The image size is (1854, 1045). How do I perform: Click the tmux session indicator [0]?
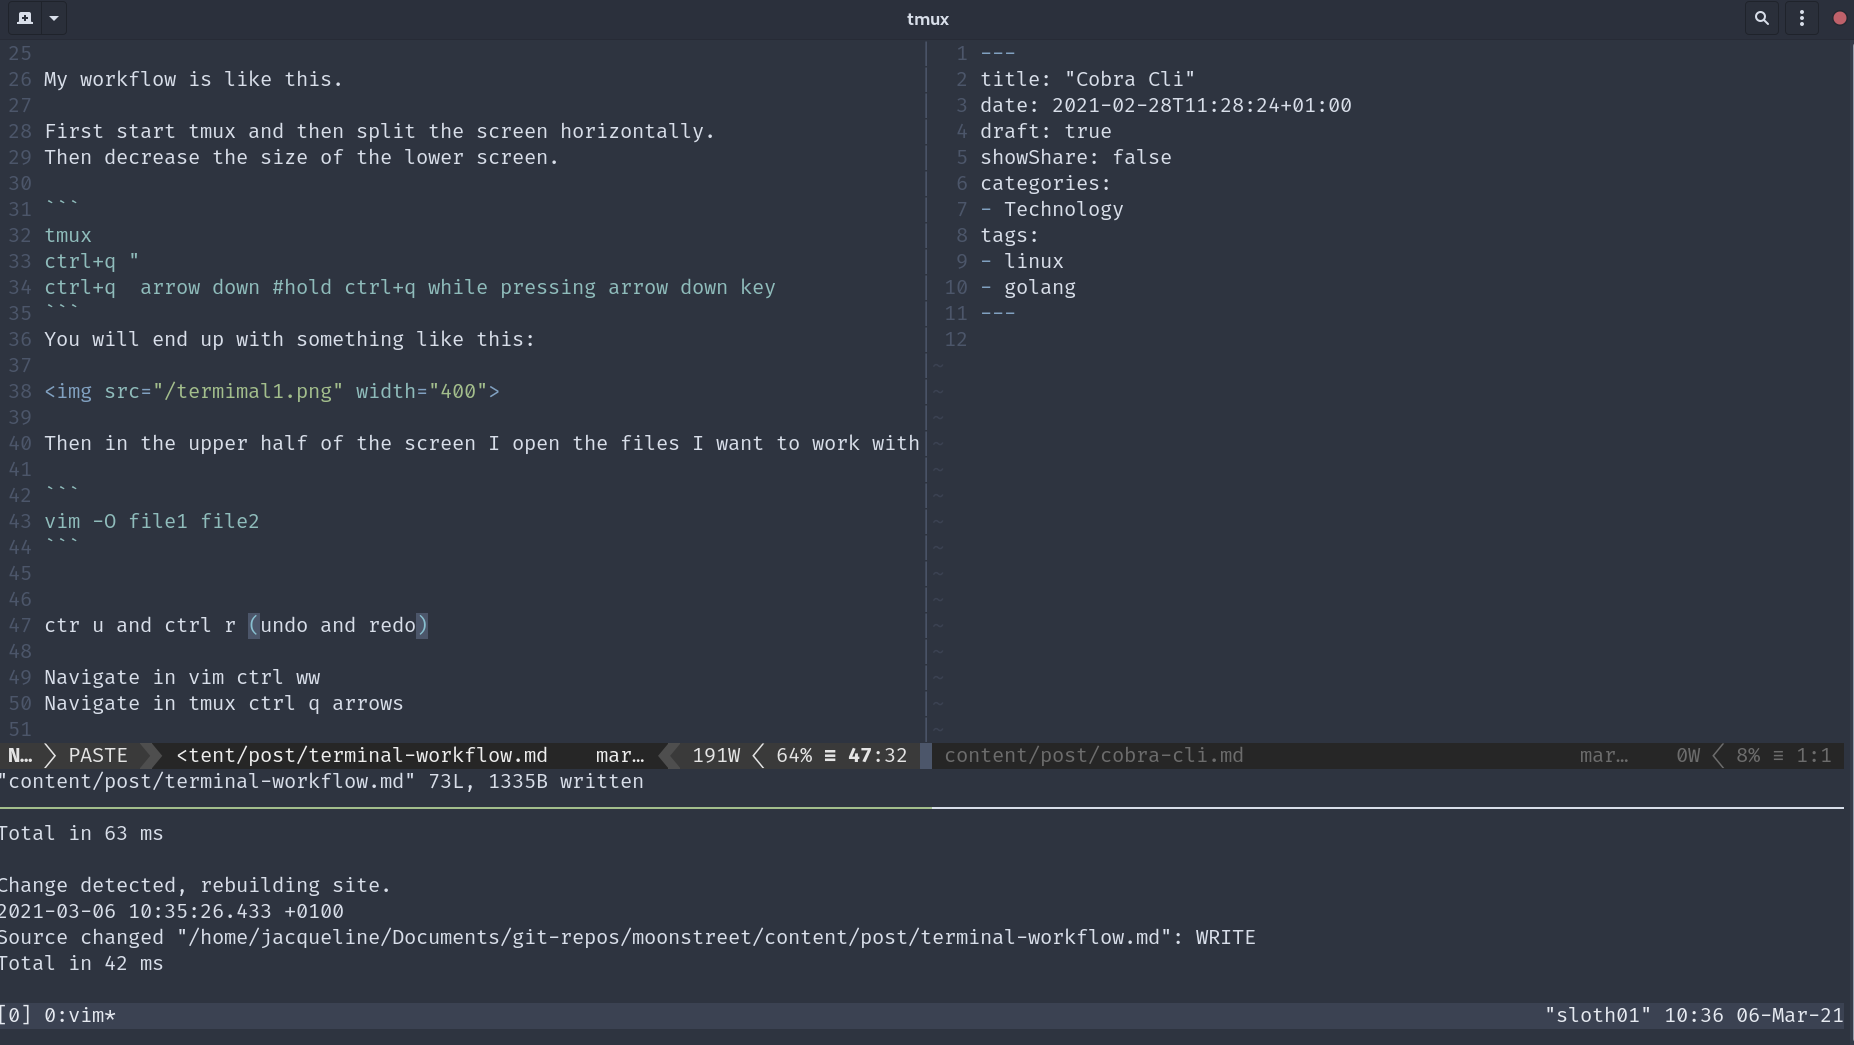[16, 1015]
